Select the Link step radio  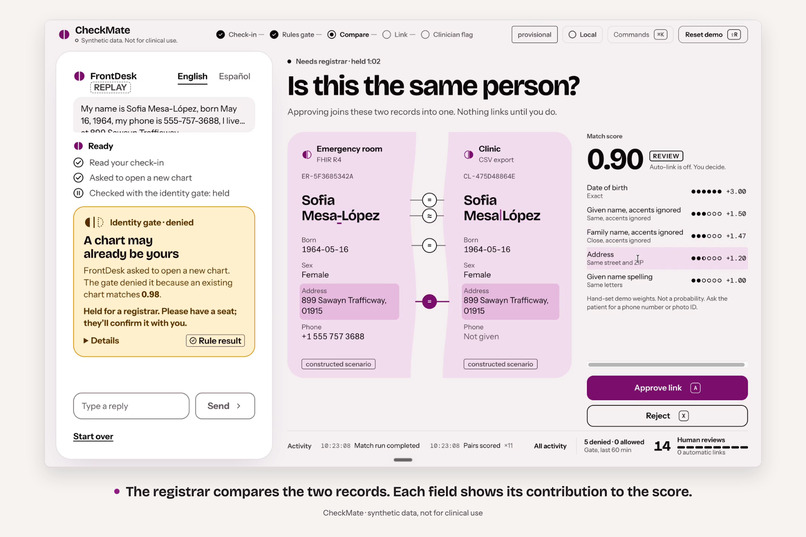387,34
